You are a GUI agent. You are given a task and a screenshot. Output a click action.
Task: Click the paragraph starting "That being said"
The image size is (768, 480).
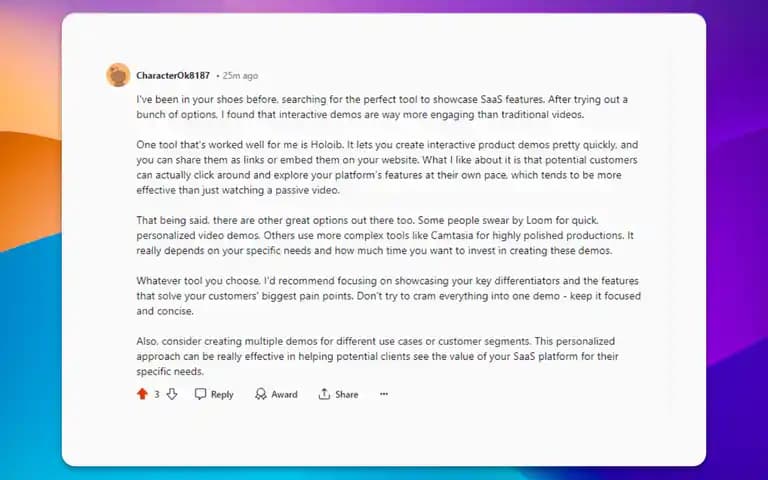[385, 236]
